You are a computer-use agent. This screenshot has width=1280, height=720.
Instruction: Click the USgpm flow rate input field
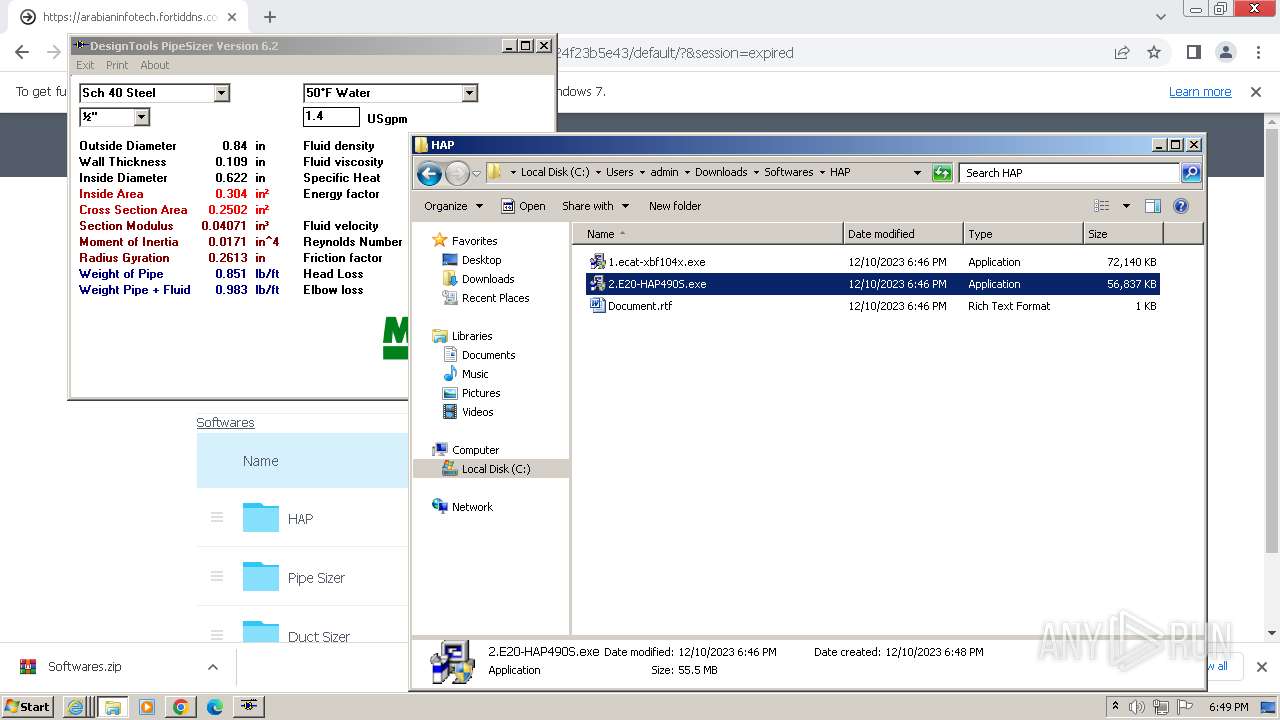coord(331,117)
